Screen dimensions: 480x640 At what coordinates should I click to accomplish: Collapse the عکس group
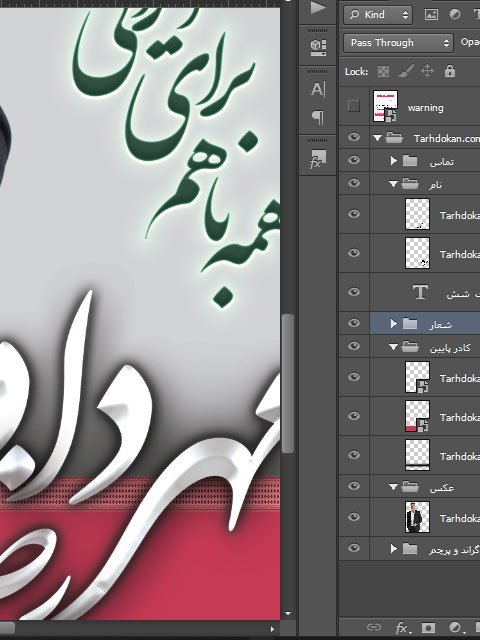393,487
